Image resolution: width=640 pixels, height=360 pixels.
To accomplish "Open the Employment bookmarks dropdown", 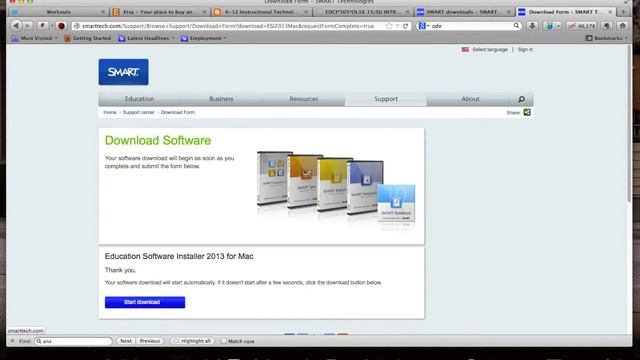I will (x=203, y=38).
